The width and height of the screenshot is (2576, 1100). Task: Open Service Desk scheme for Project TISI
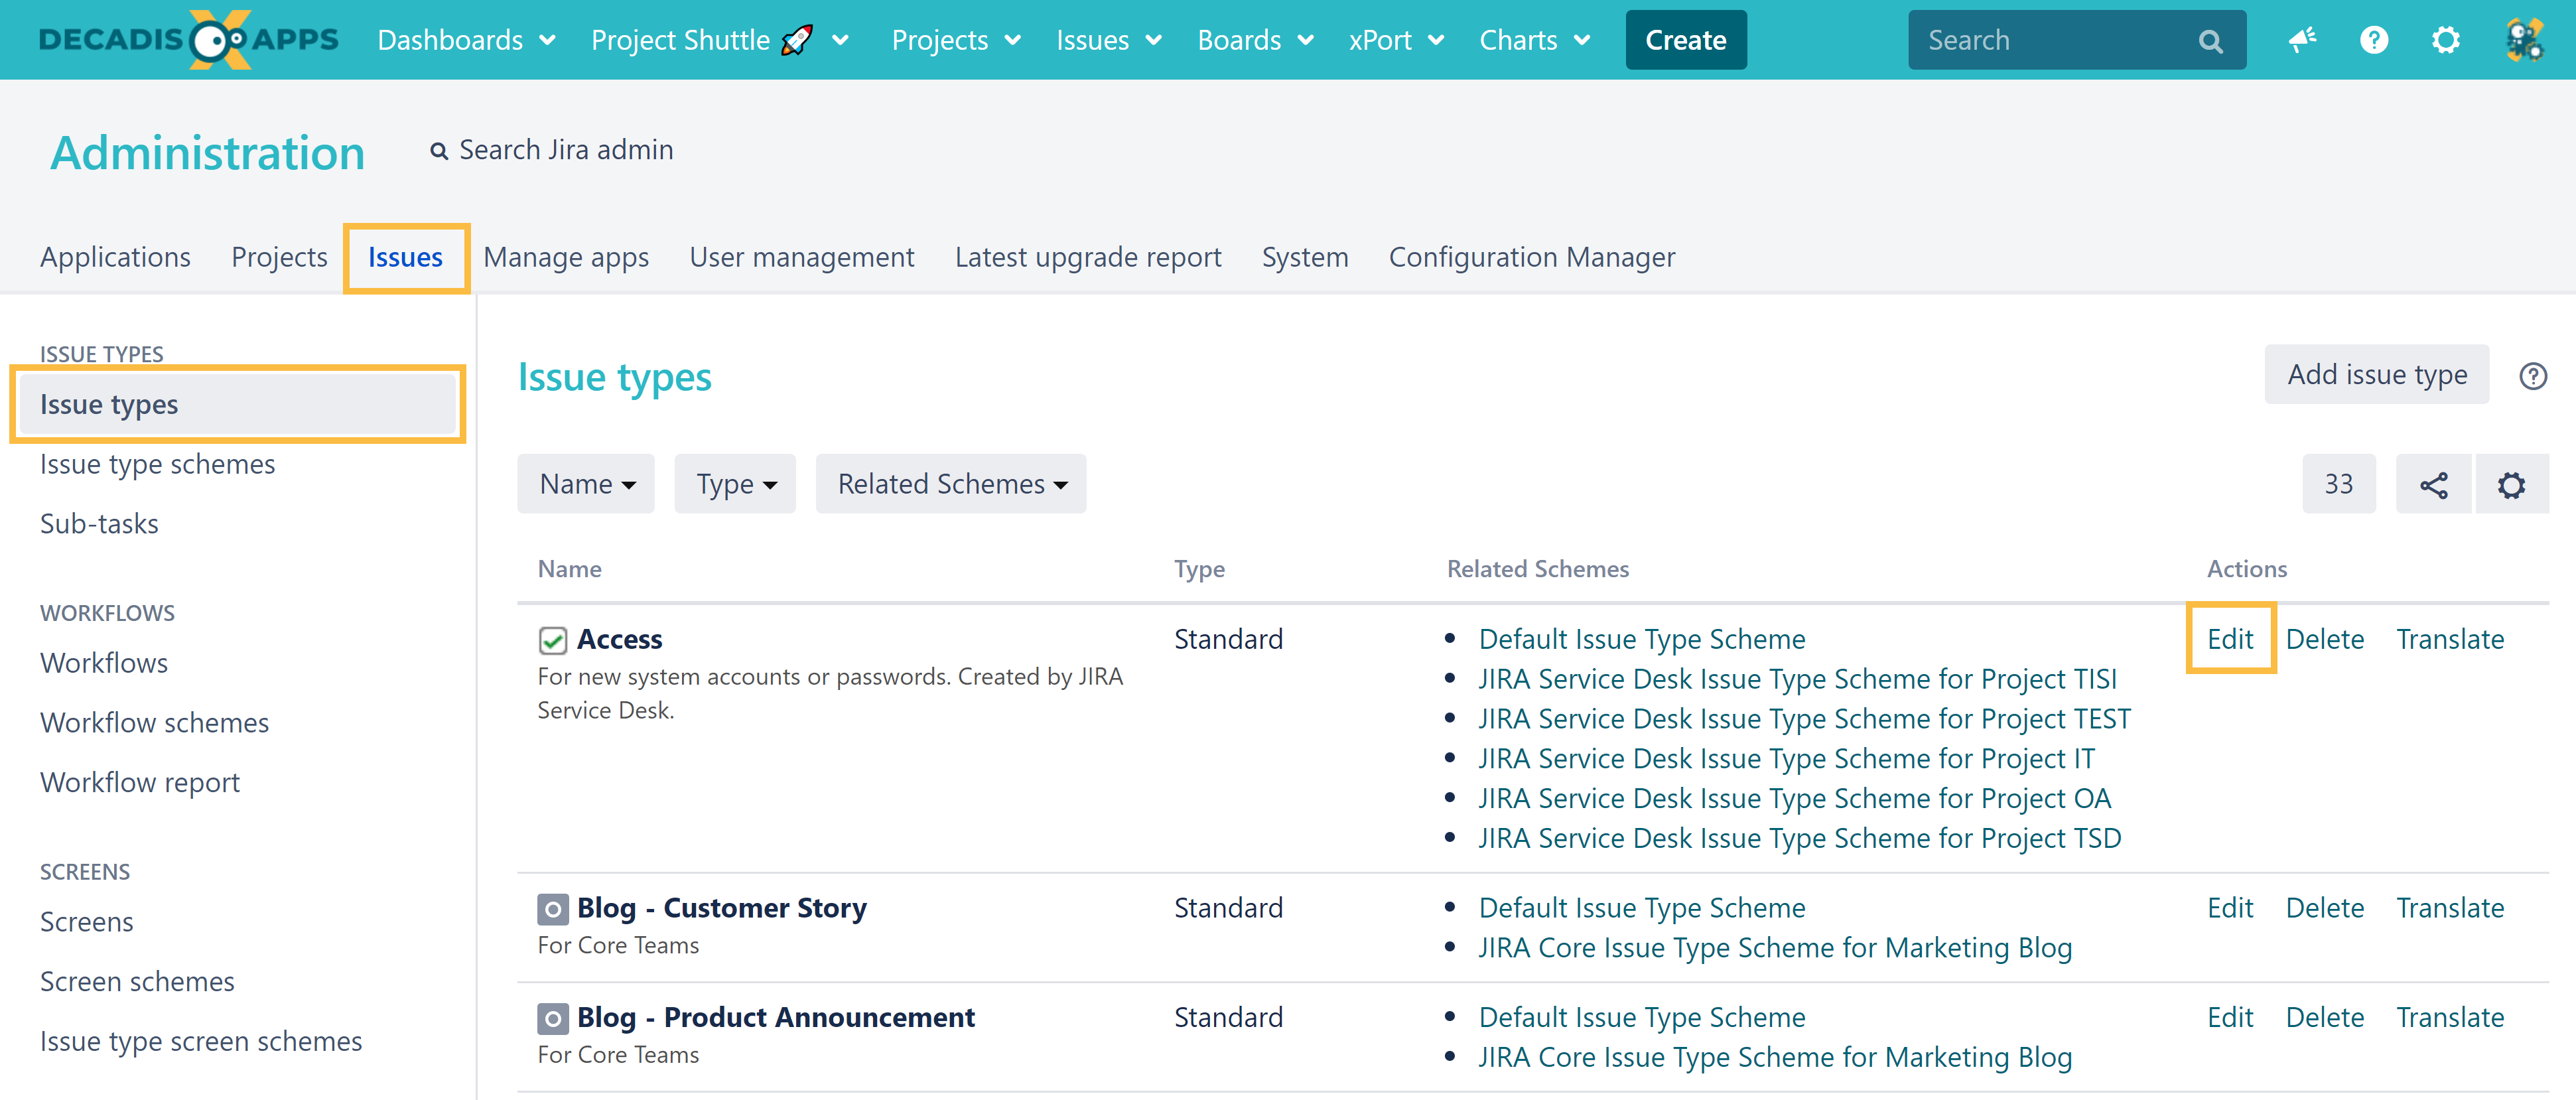[x=1798, y=680]
